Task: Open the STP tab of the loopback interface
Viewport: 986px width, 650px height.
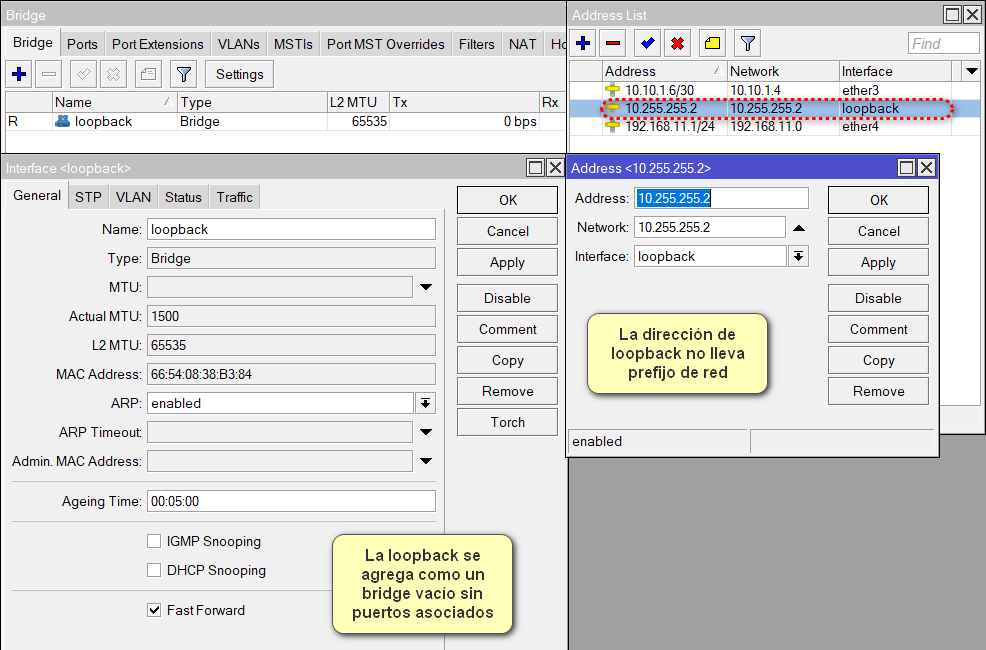Action: [87, 197]
